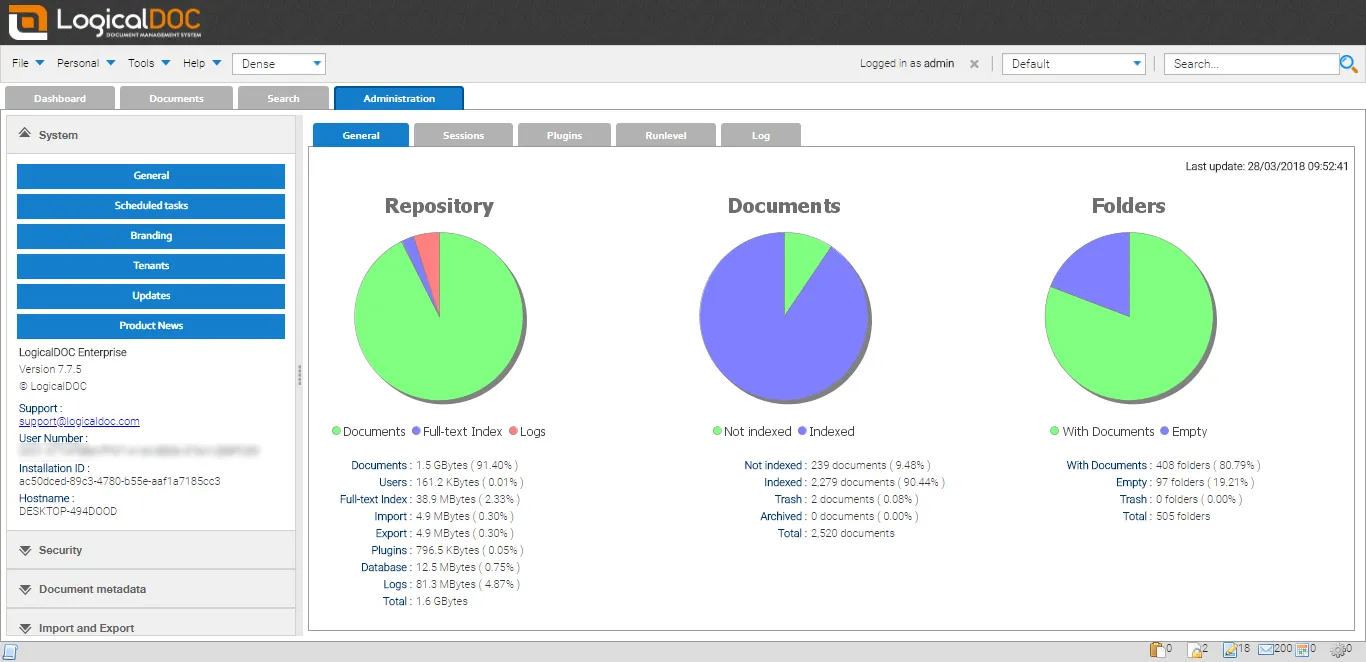
Task: Click the calendar events icon
Action: pos(1301,650)
